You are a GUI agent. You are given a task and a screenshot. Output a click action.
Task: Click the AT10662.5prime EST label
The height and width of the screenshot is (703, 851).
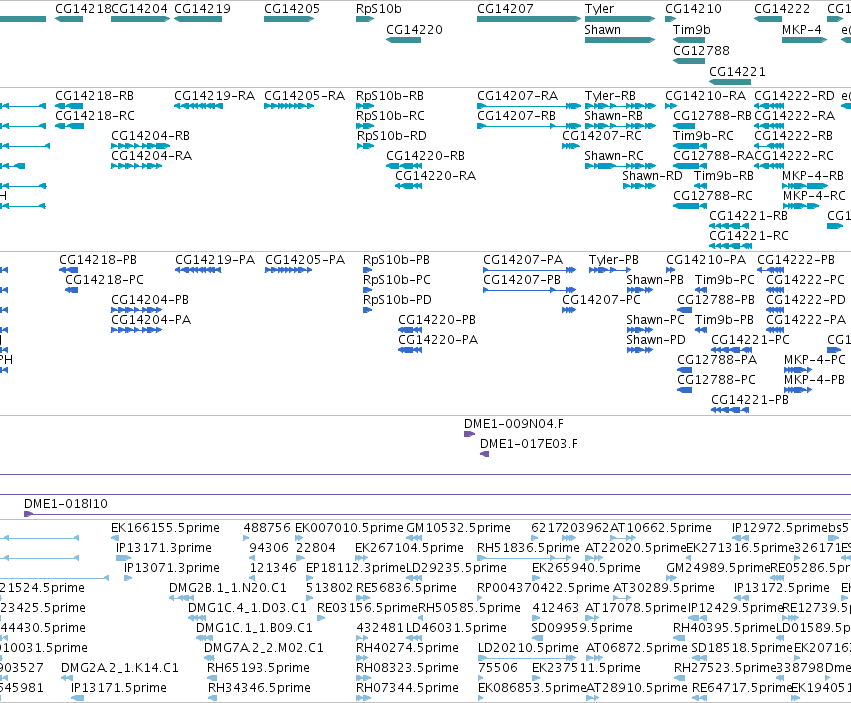tap(661, 529)
